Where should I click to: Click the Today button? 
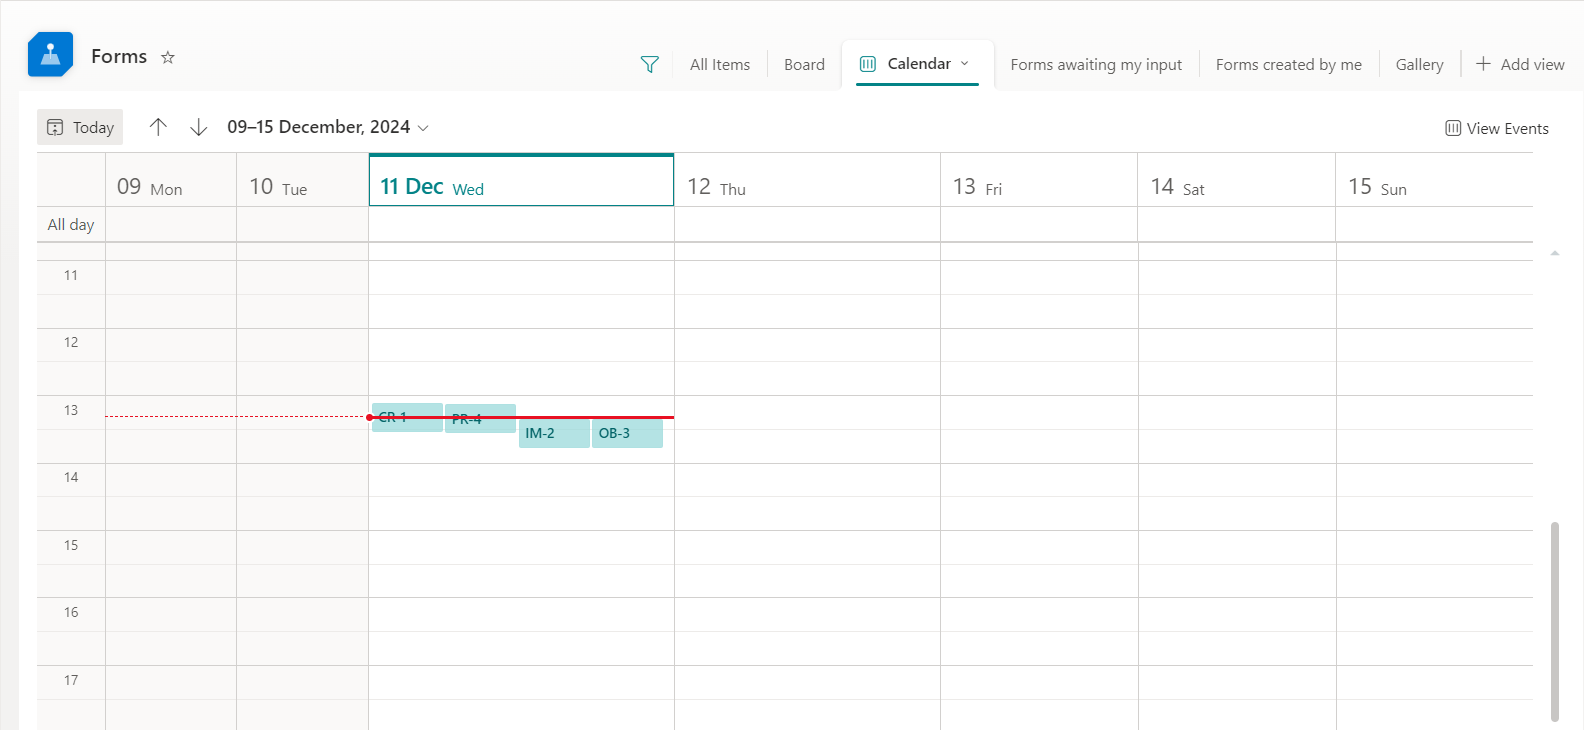pyautogui.click(x=80, y=127)
